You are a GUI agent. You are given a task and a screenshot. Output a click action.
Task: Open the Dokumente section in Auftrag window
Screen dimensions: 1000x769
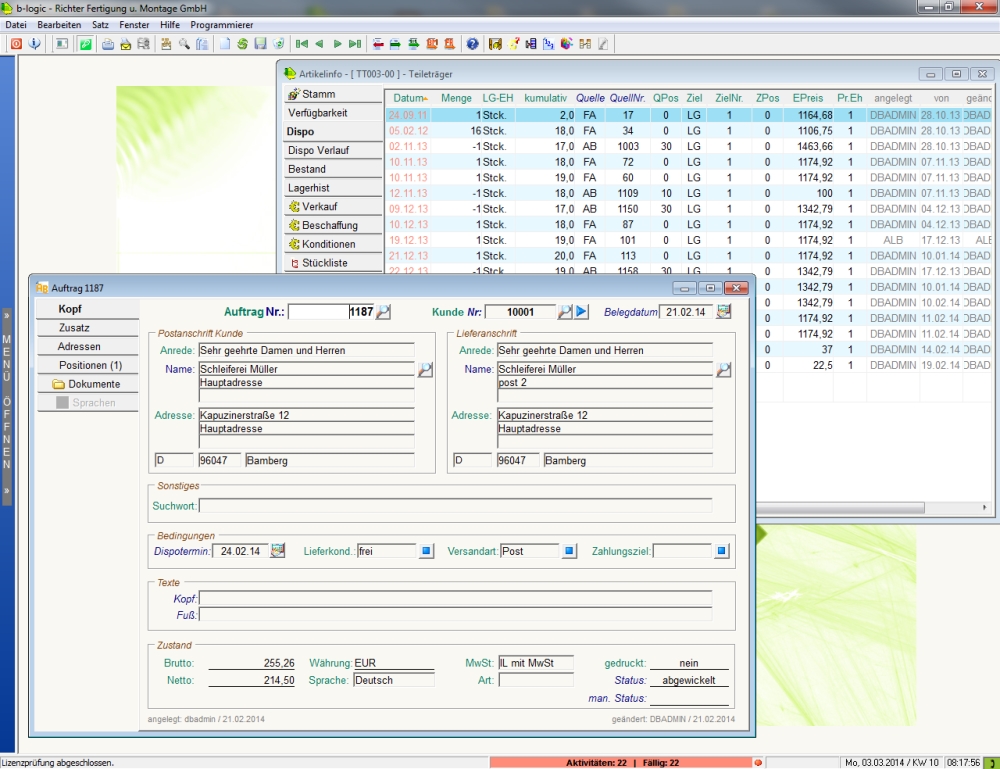tap(93, 384)
